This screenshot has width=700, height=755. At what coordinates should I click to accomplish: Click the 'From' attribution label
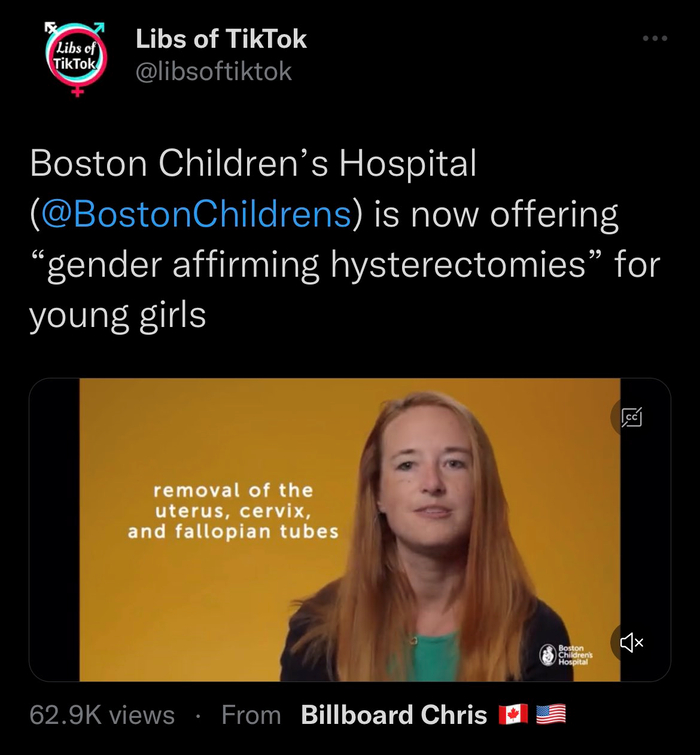coord(251,715)
